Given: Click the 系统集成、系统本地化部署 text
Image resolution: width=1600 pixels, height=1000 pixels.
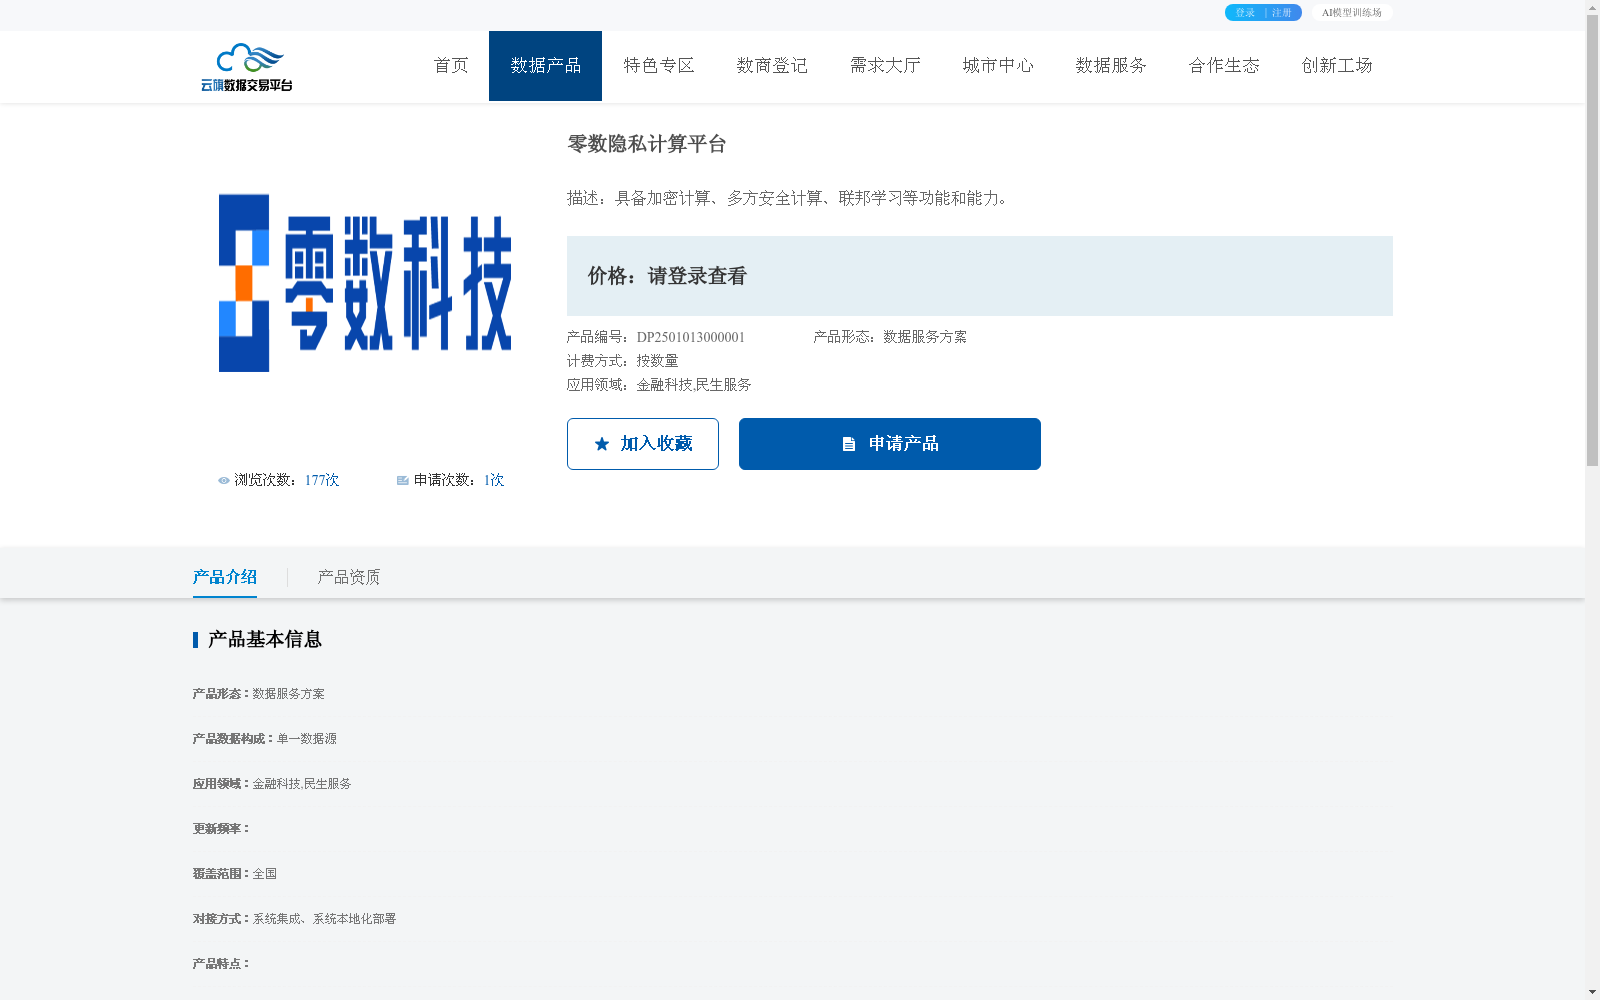Looking at the screenshot, I should tap(324, 919).
